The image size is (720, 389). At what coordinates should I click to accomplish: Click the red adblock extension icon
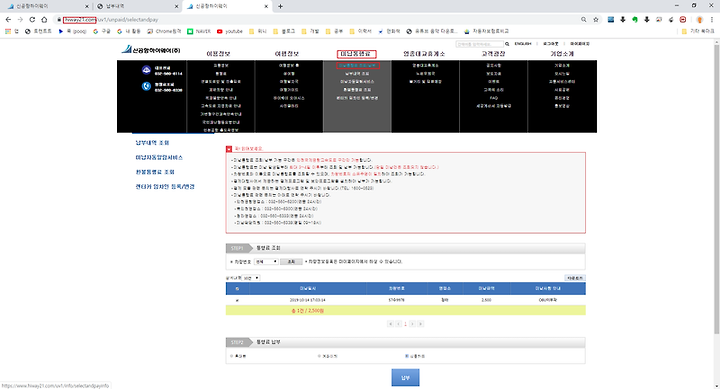(683, 20)
